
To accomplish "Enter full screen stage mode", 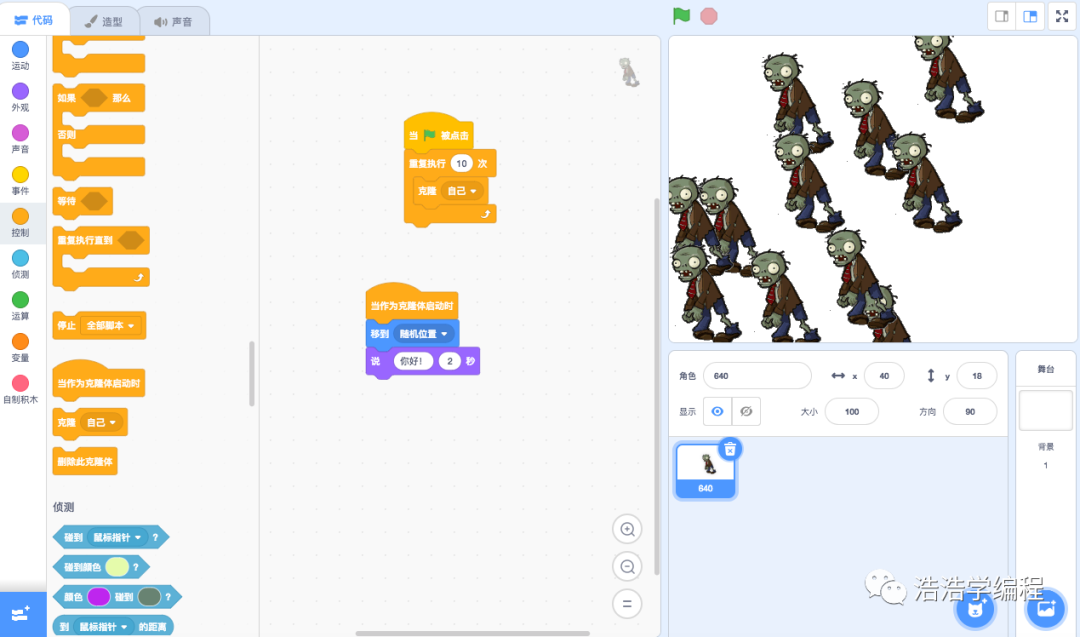I will pyautogui.click(x=1062, y=17).
